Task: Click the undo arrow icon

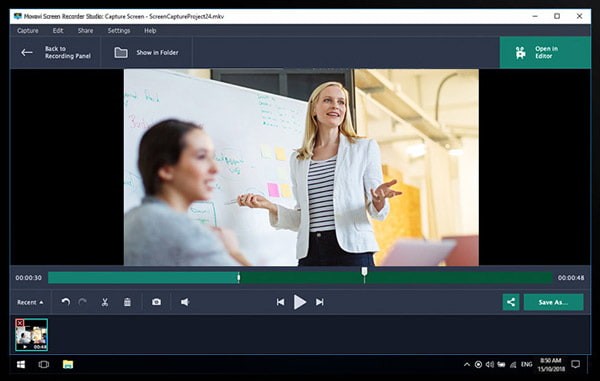Action: [66, 302]
